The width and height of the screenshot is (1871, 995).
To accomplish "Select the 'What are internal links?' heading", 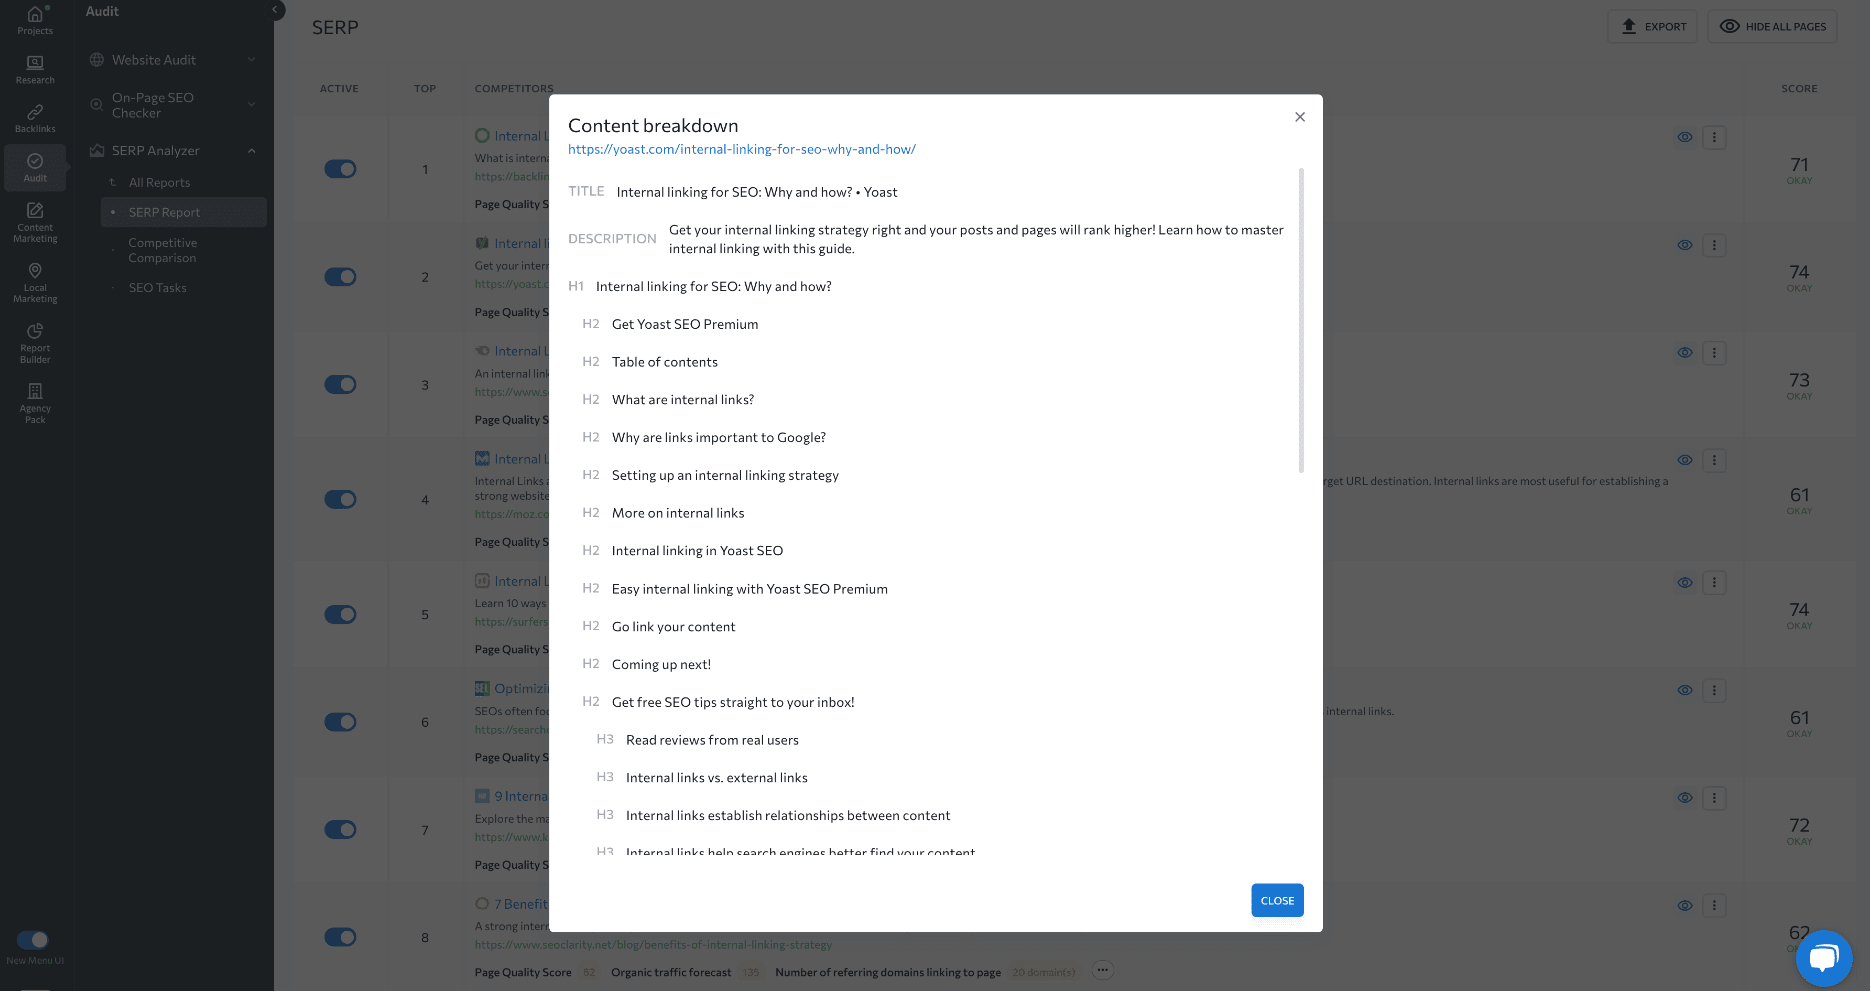I will 683,400.
